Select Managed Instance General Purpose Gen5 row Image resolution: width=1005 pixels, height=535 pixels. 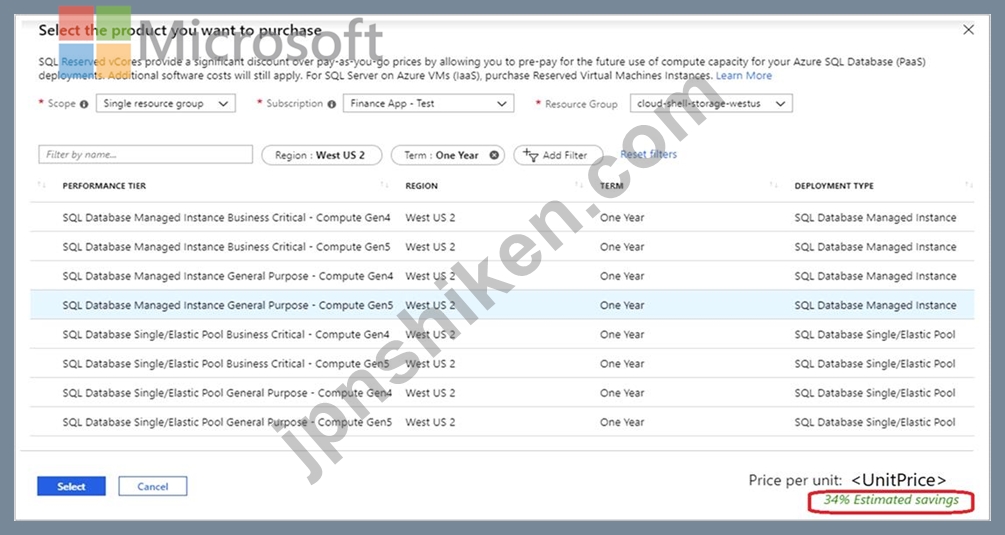502,305
